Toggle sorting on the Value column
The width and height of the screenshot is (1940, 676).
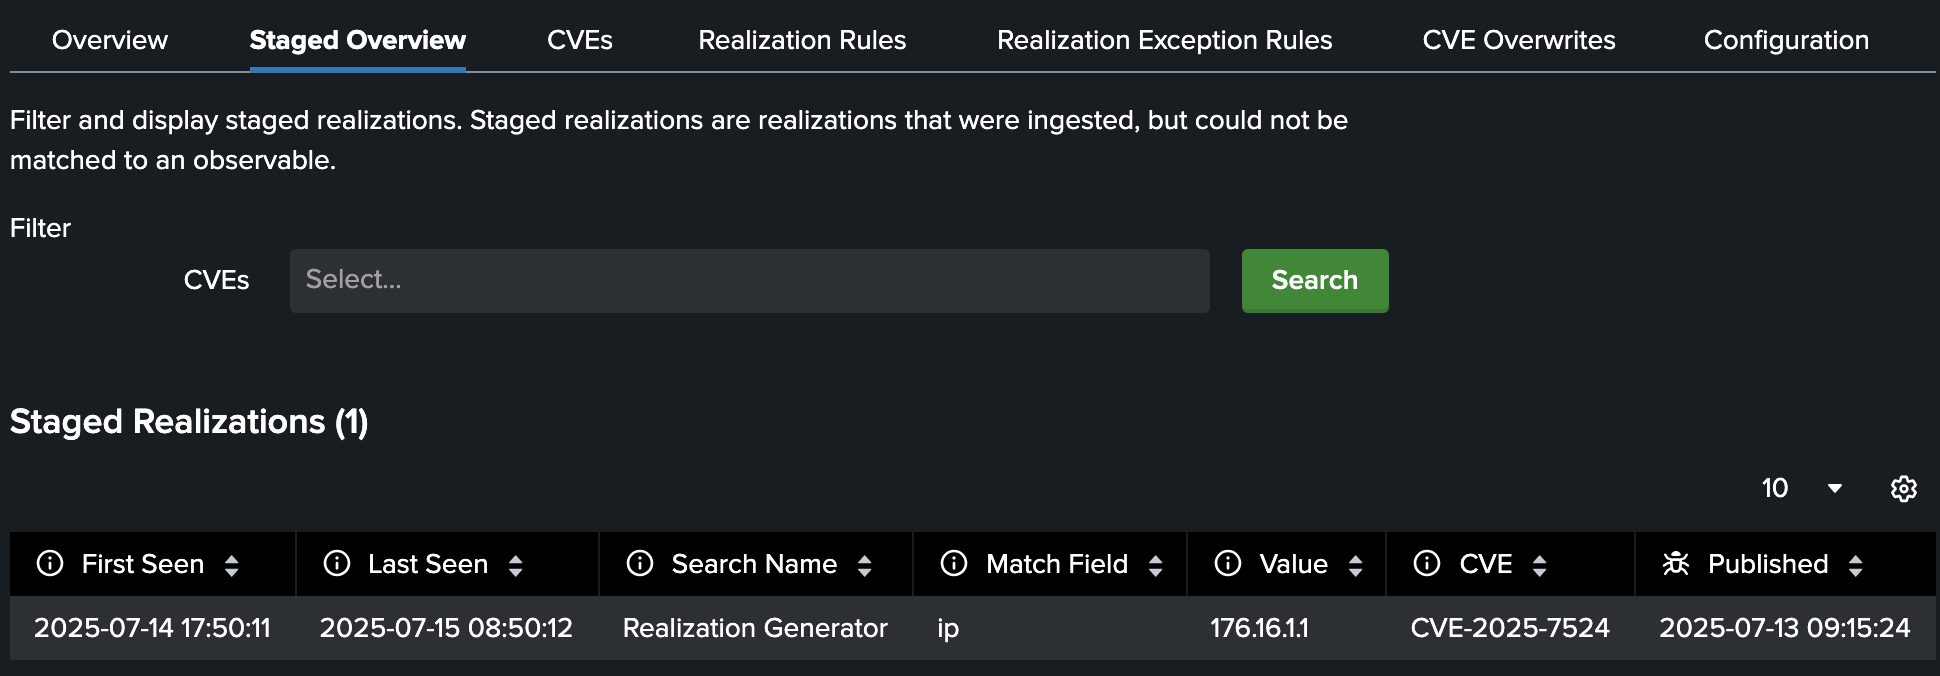[1356, 563]
